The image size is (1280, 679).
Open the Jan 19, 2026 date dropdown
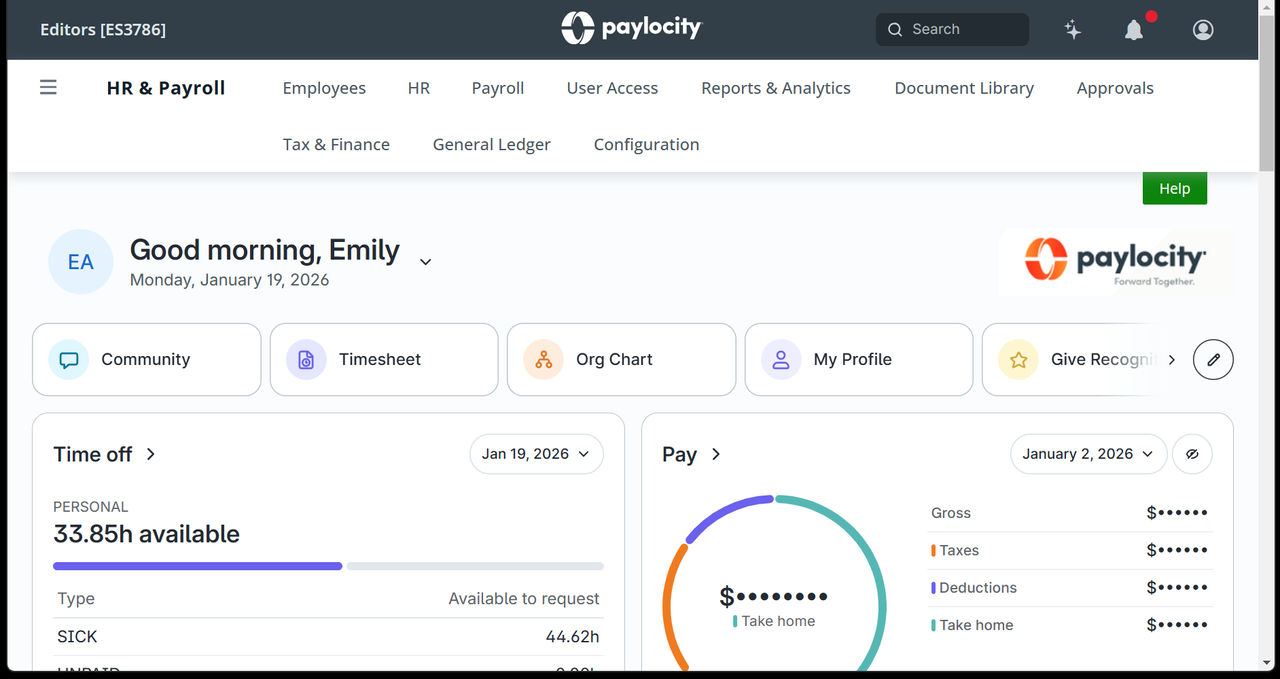click(536, 454)
